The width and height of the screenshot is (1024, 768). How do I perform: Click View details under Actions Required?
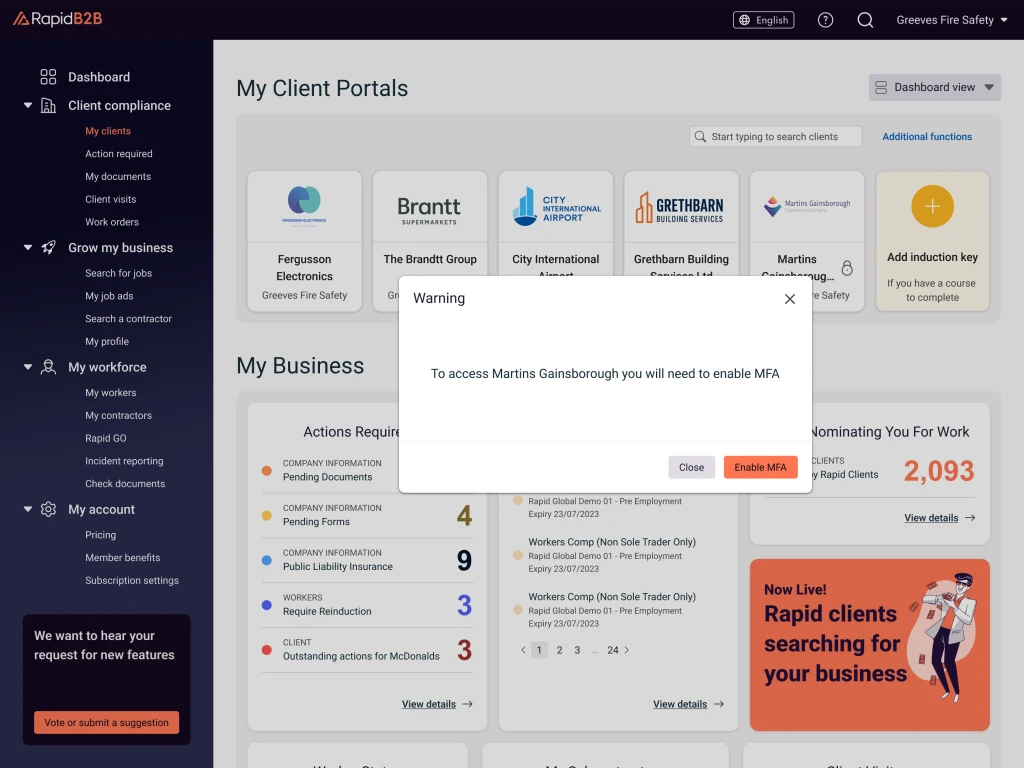tap(437, 705)
